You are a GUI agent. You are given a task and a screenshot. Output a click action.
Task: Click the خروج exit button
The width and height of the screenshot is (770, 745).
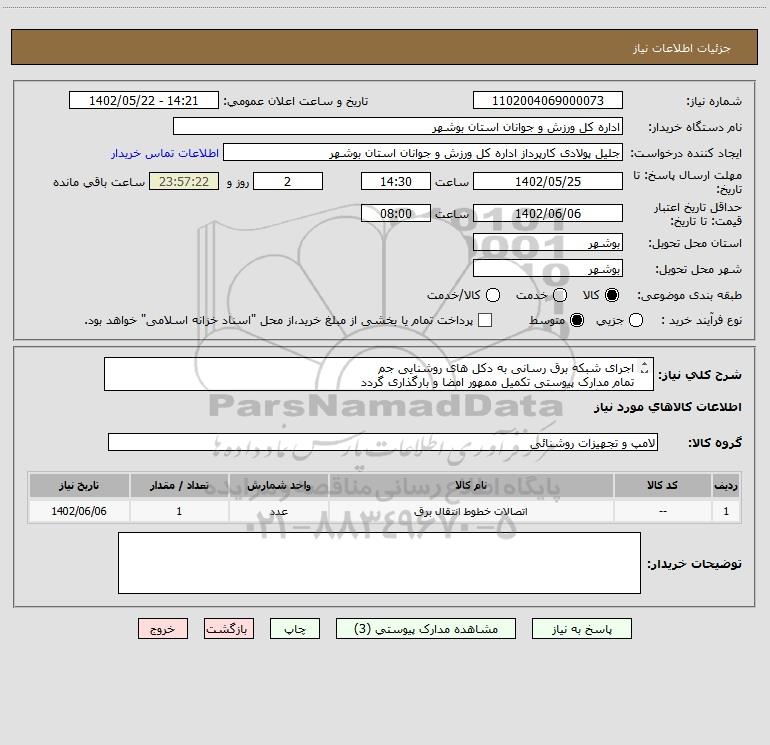pos(163,629)
